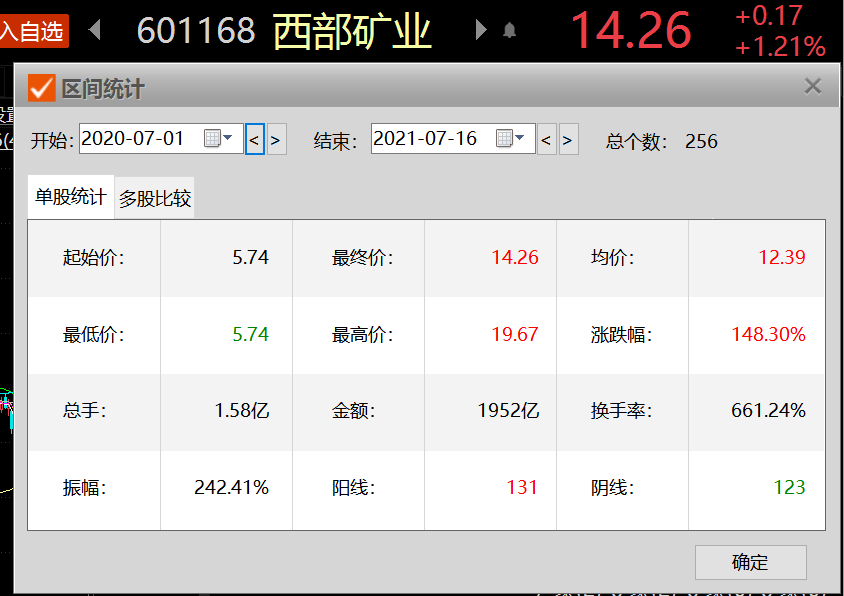
Task: Click the stock name 西部矿业
Action: [352, 31]
